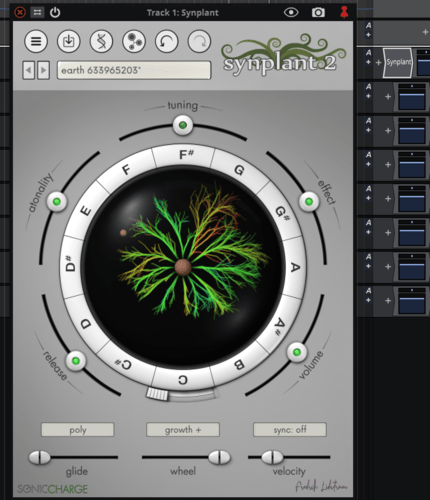The height and width of the screenshot is (500, 430).
Task: Open the growth + wheel target dropdown
Action: pyautogui.click(x=183, y=430)
